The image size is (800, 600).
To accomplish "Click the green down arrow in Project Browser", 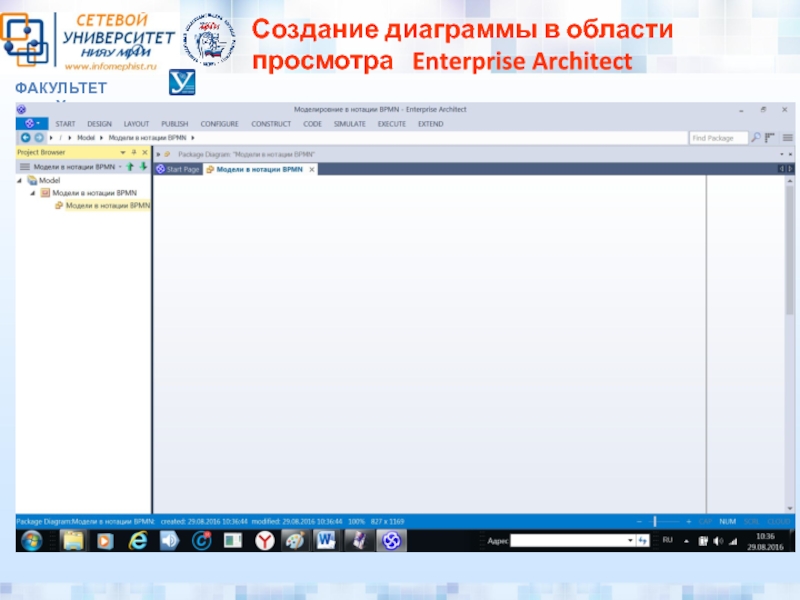I will [143, 167].
